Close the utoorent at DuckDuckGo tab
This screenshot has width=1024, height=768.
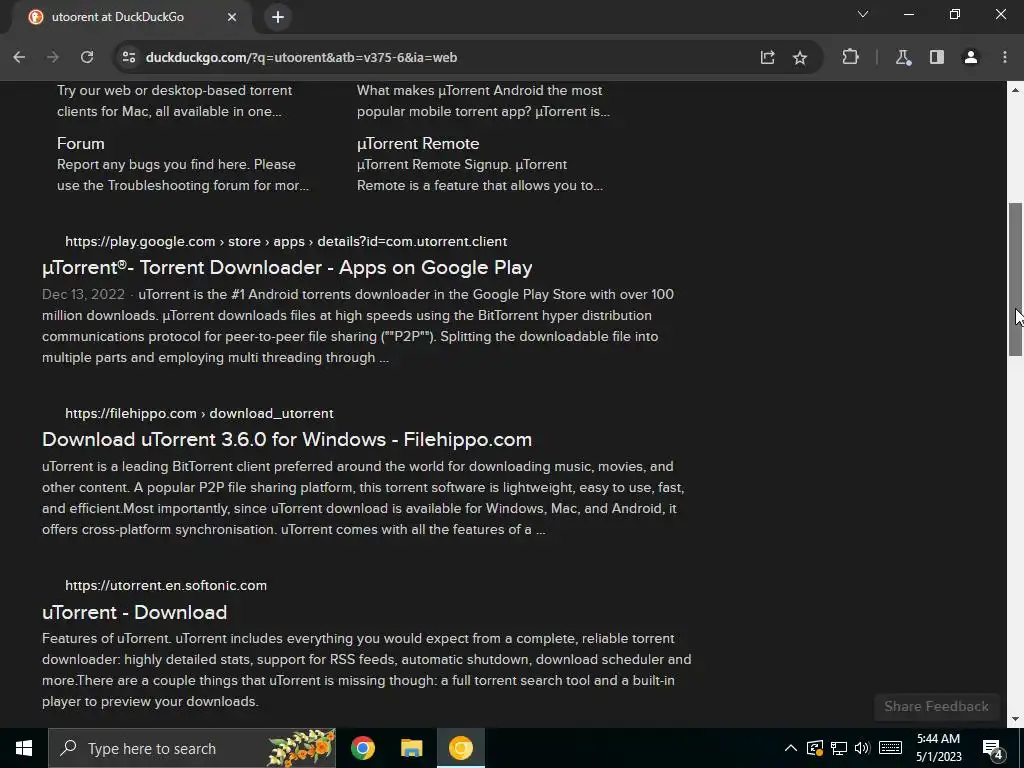(232, 17)
